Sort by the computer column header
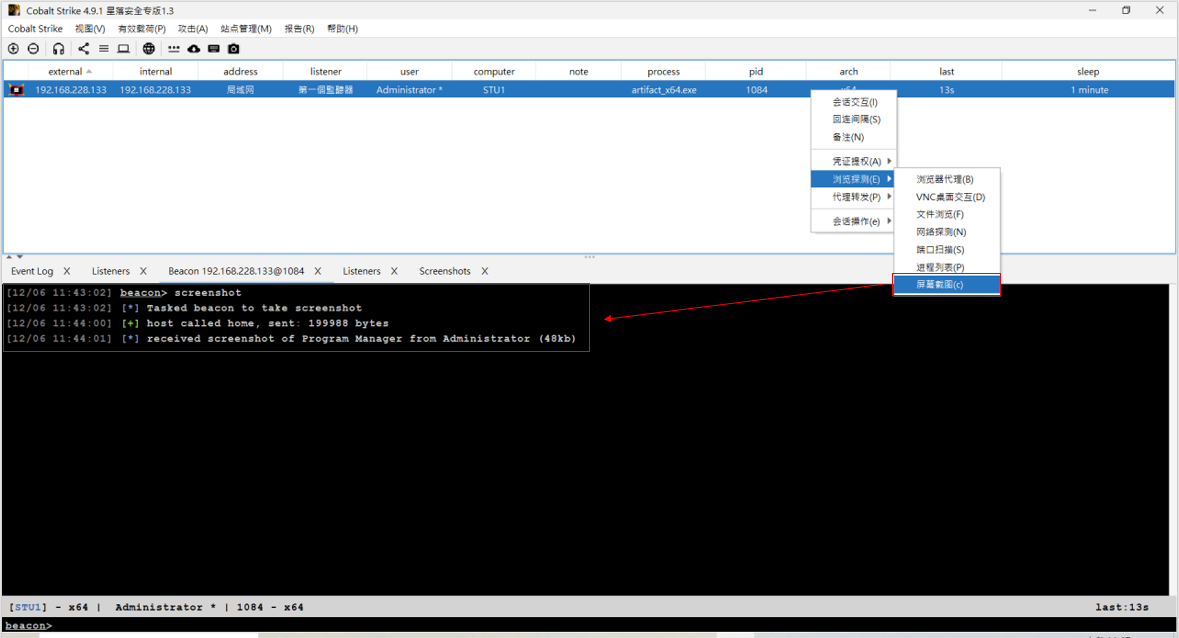The image size is (1179, 638). pyautogui.click(x=494, y=71)
